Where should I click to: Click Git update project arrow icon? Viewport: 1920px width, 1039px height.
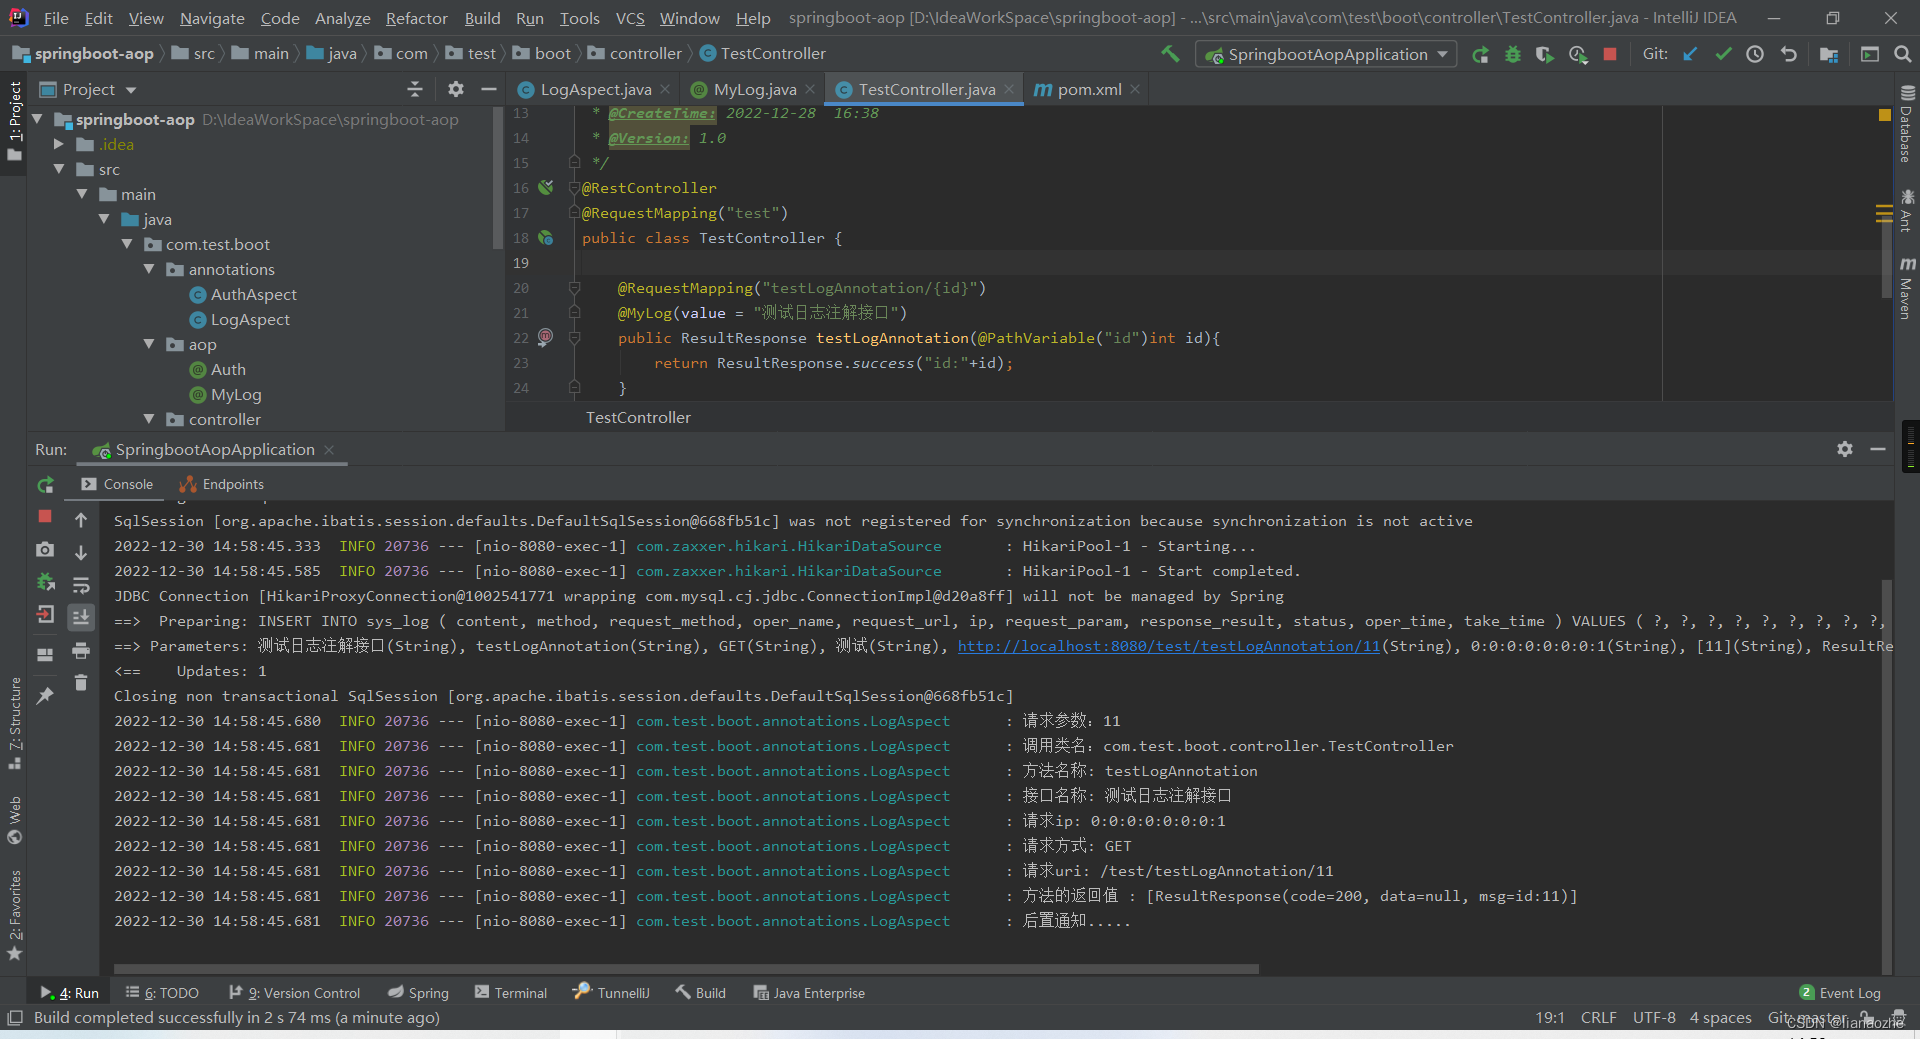(1690, 54)
